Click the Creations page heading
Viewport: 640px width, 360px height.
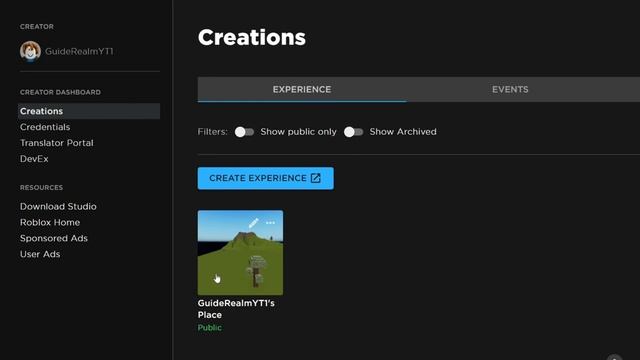click(x=252, y=38)
